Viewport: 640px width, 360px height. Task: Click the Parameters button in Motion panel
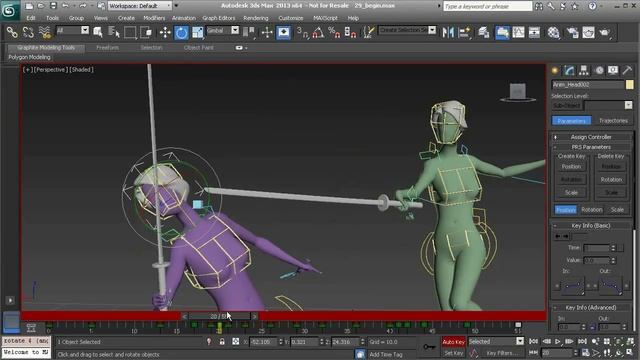click(571, 121)
